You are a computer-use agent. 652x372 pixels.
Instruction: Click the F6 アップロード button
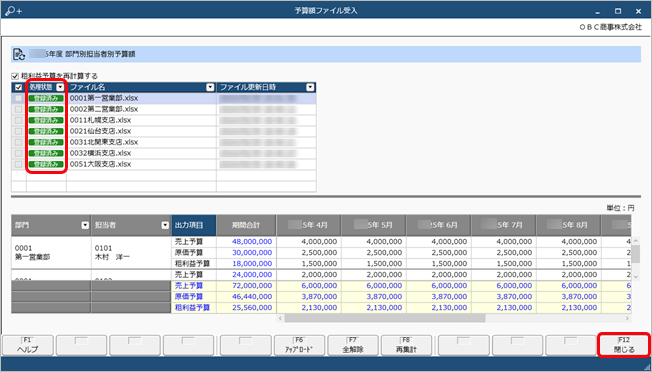click(x=299, y=345)
